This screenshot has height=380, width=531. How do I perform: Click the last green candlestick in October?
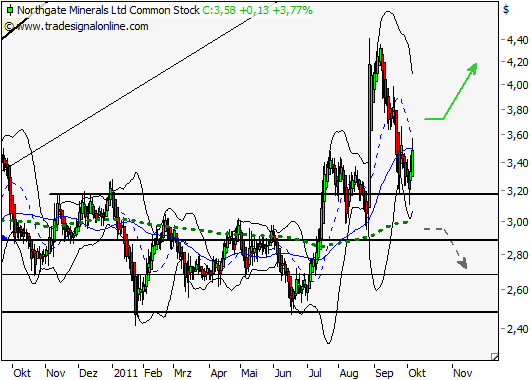[x=413, y=163]
